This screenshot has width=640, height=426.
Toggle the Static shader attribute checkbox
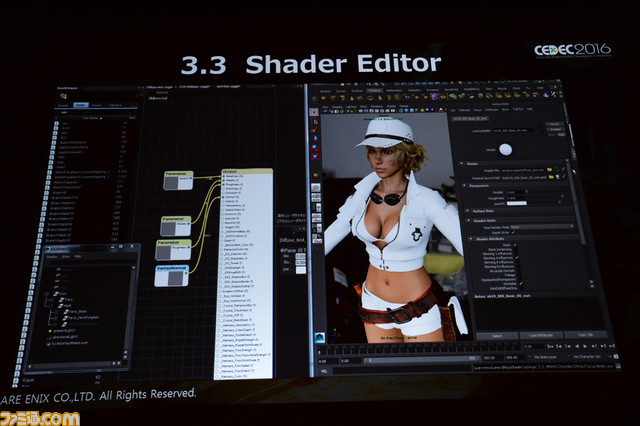(x=515, y=245)
